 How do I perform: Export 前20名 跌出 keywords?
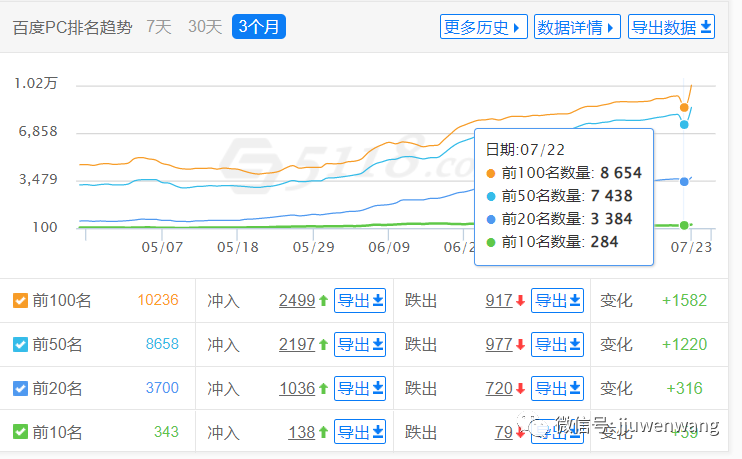click(x=557, y=388)
